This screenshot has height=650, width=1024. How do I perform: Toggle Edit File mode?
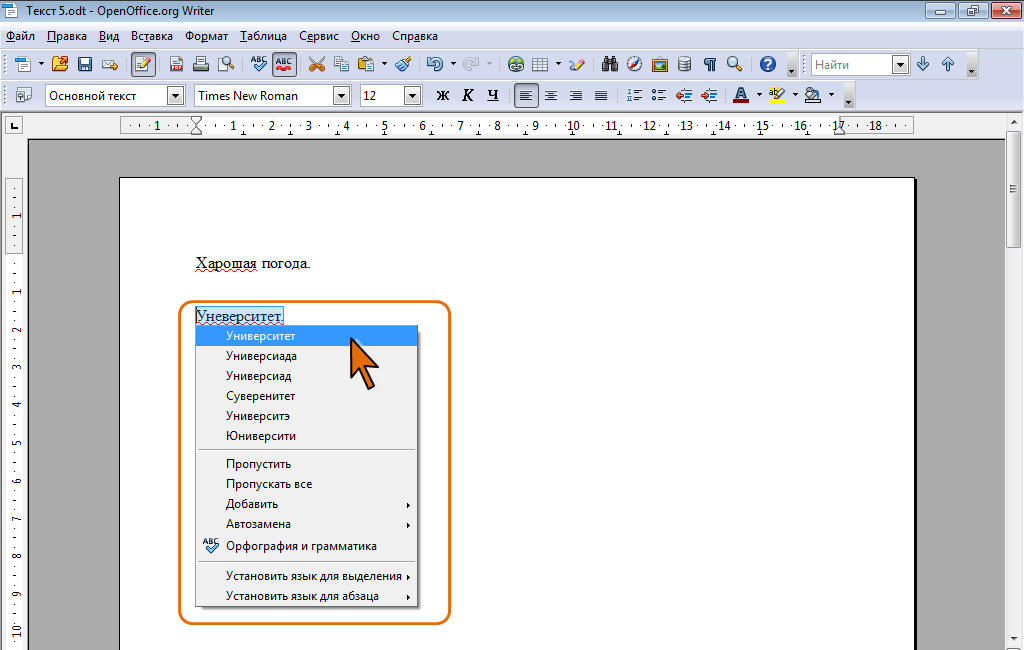143,64
